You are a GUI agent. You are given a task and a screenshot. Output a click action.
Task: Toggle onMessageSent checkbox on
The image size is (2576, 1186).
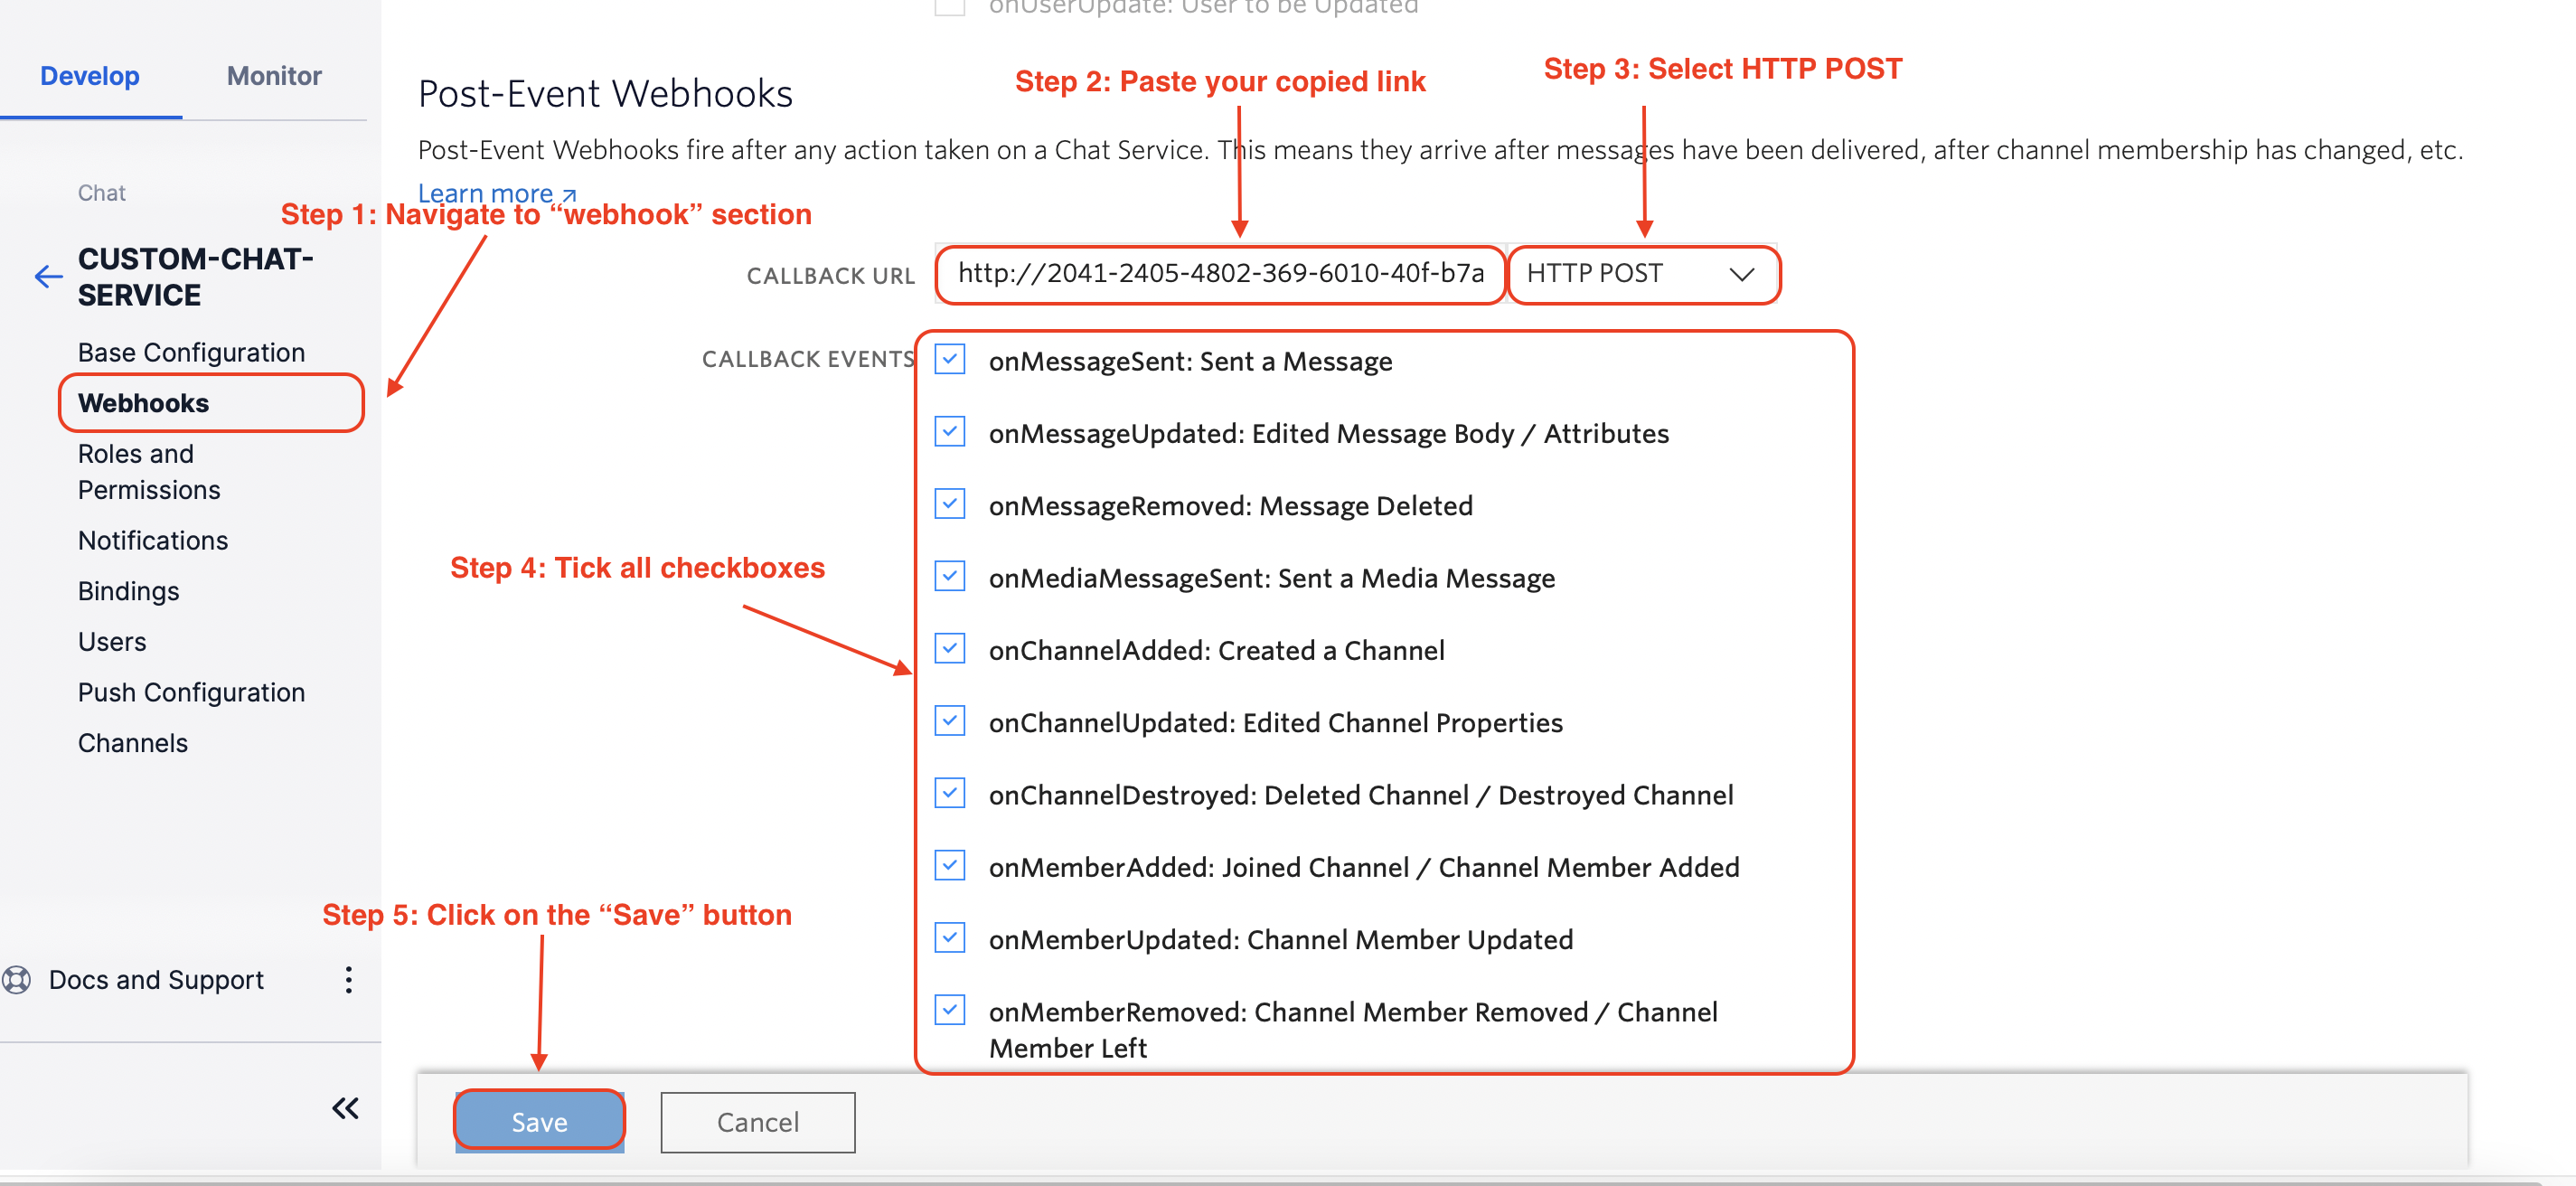click(951, 360)
